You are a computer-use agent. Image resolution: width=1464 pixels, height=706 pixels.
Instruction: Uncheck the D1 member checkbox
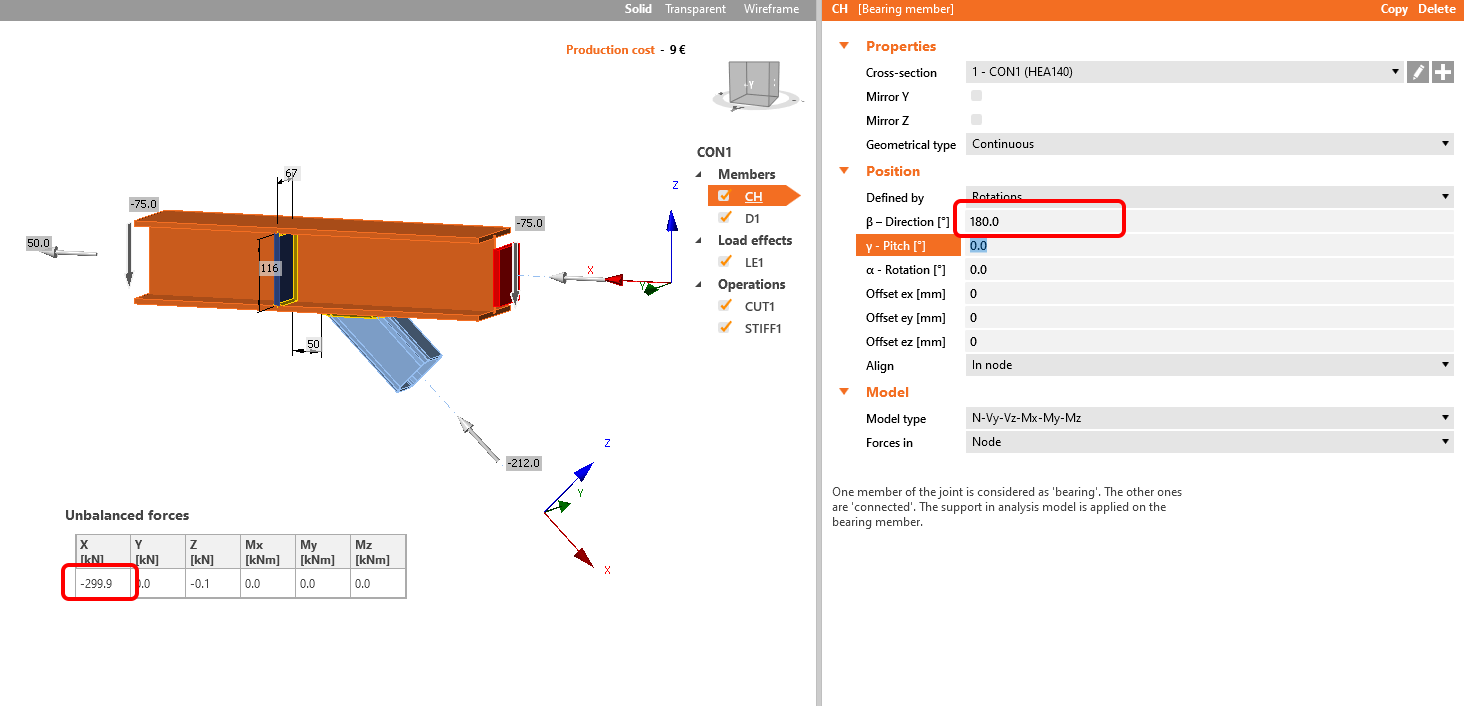[x=725, y=217]
